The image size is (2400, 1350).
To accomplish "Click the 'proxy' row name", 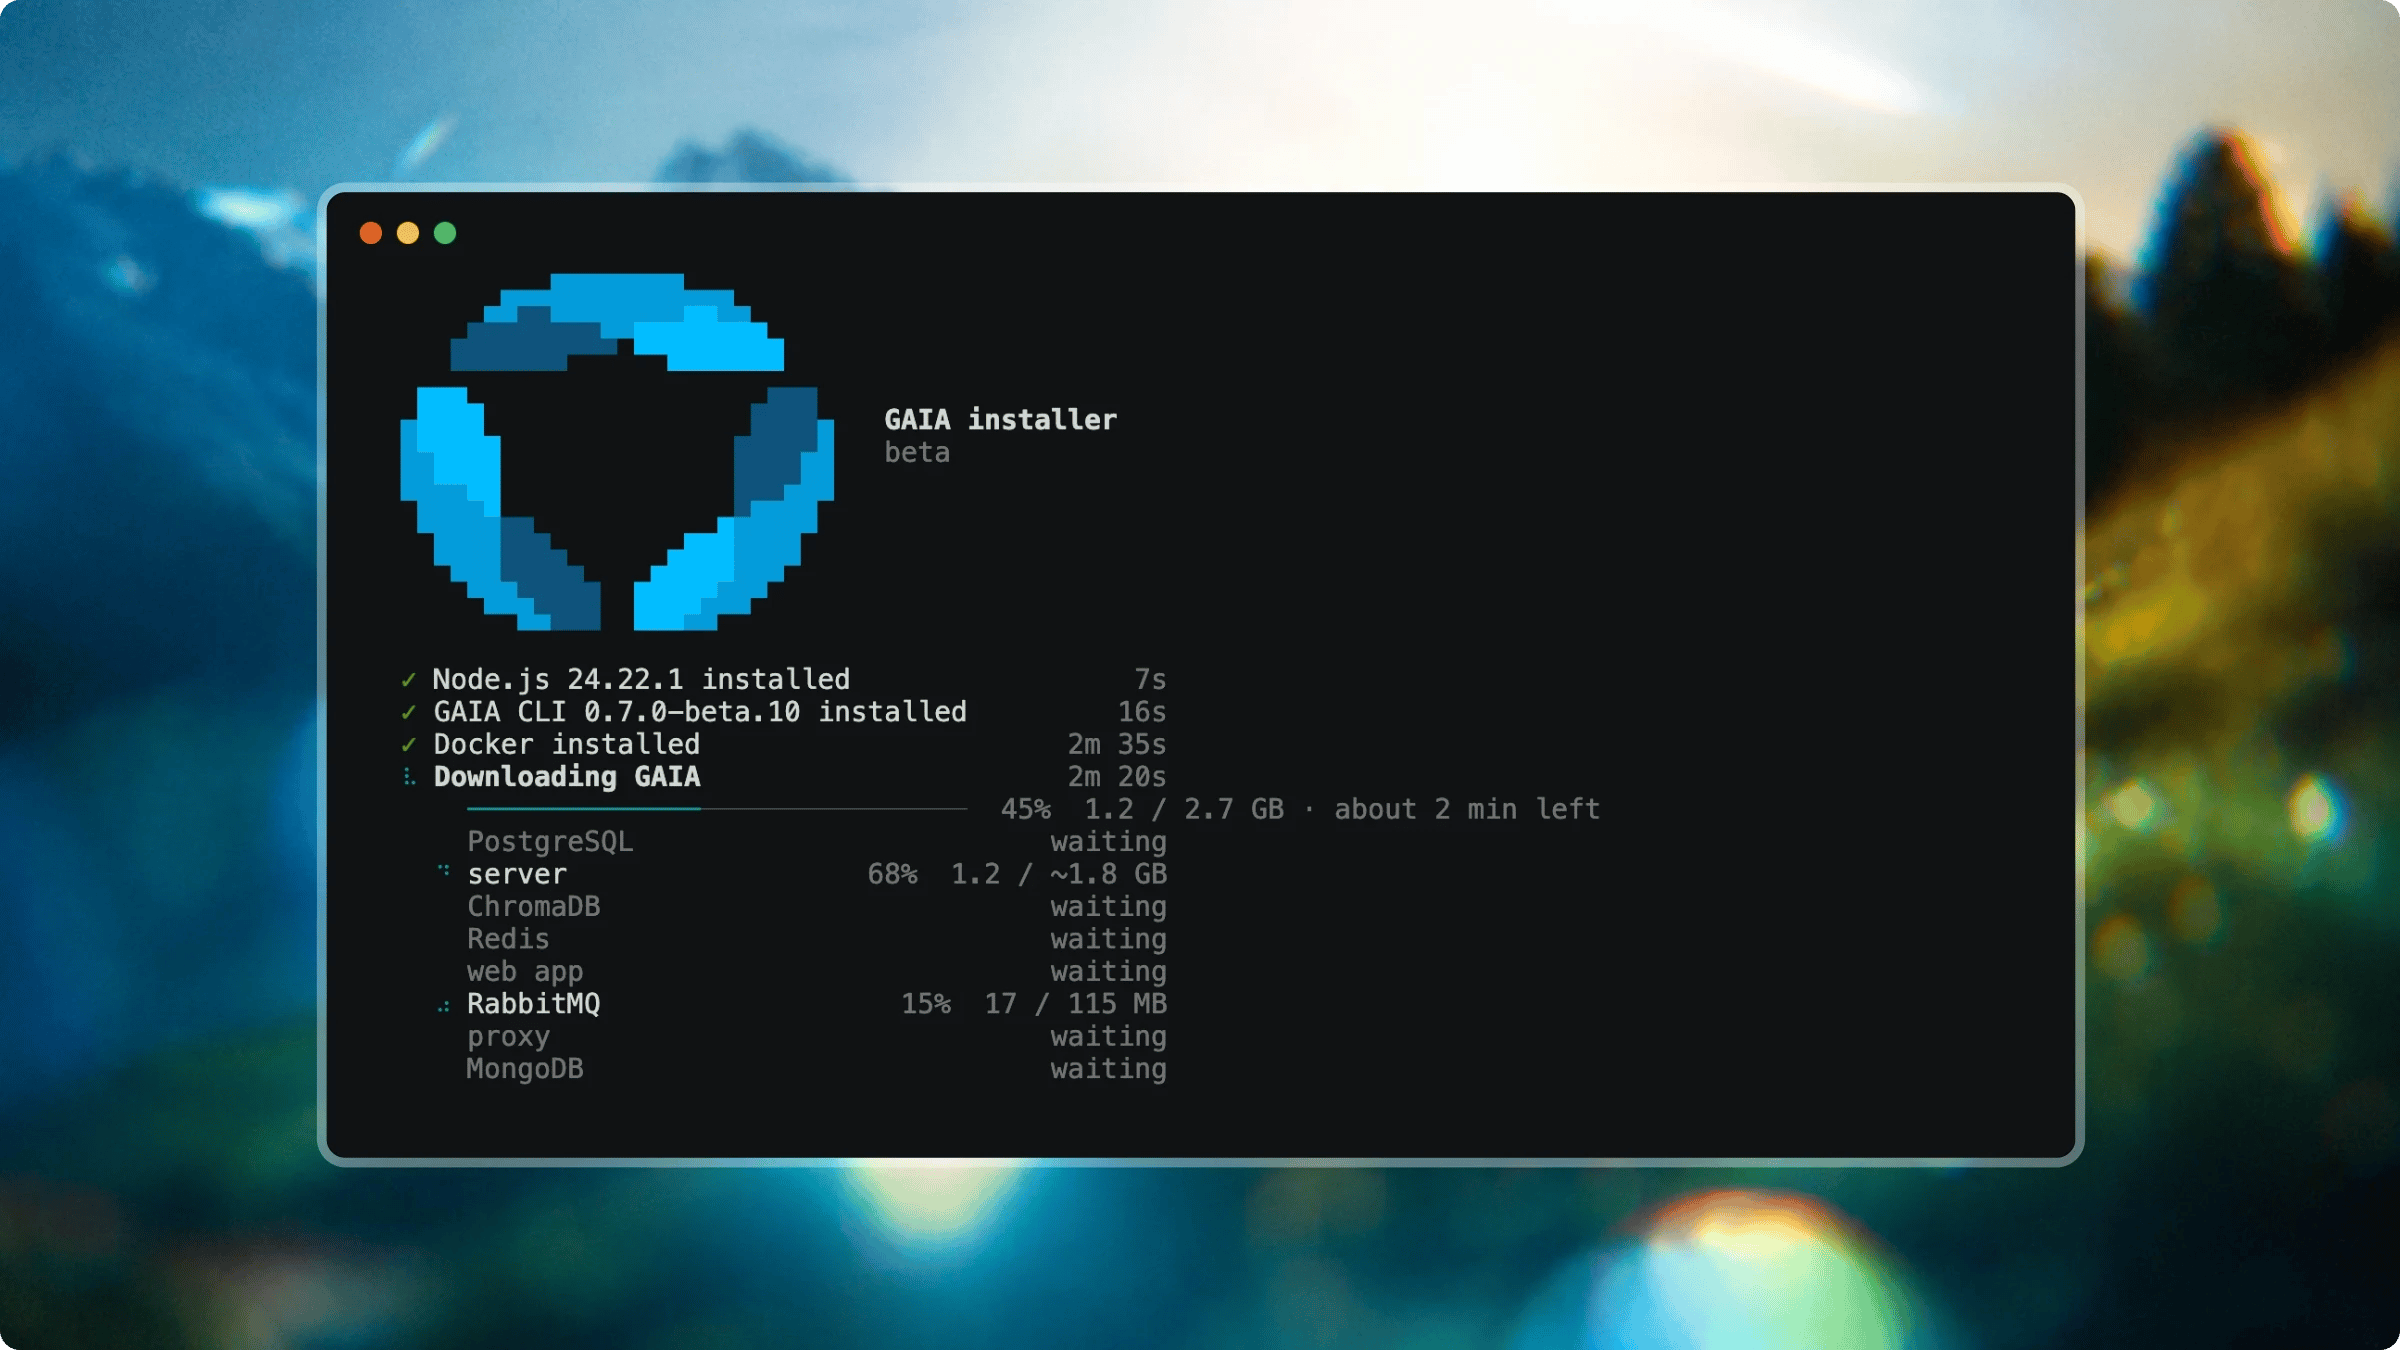I will (508, 1037).
